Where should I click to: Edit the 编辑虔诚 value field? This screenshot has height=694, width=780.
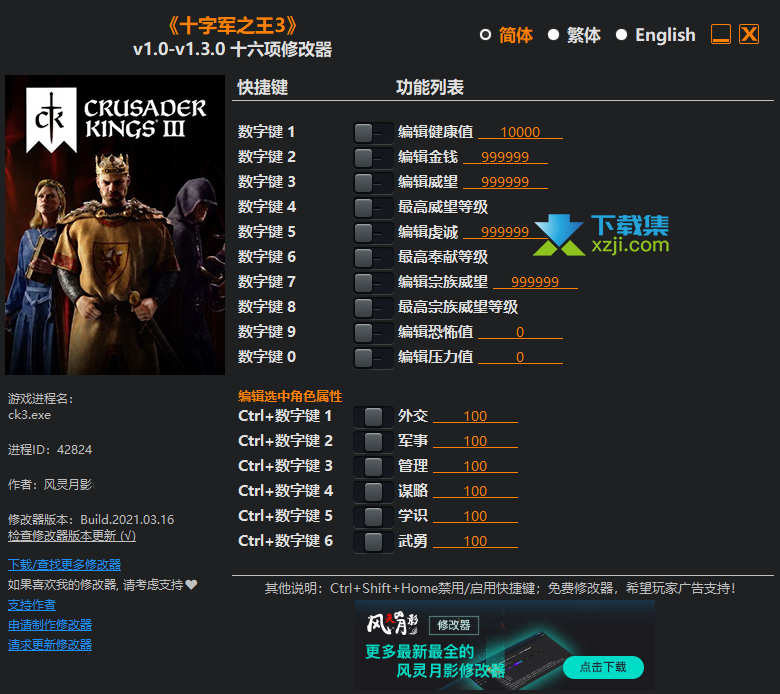tap(505, 232)
